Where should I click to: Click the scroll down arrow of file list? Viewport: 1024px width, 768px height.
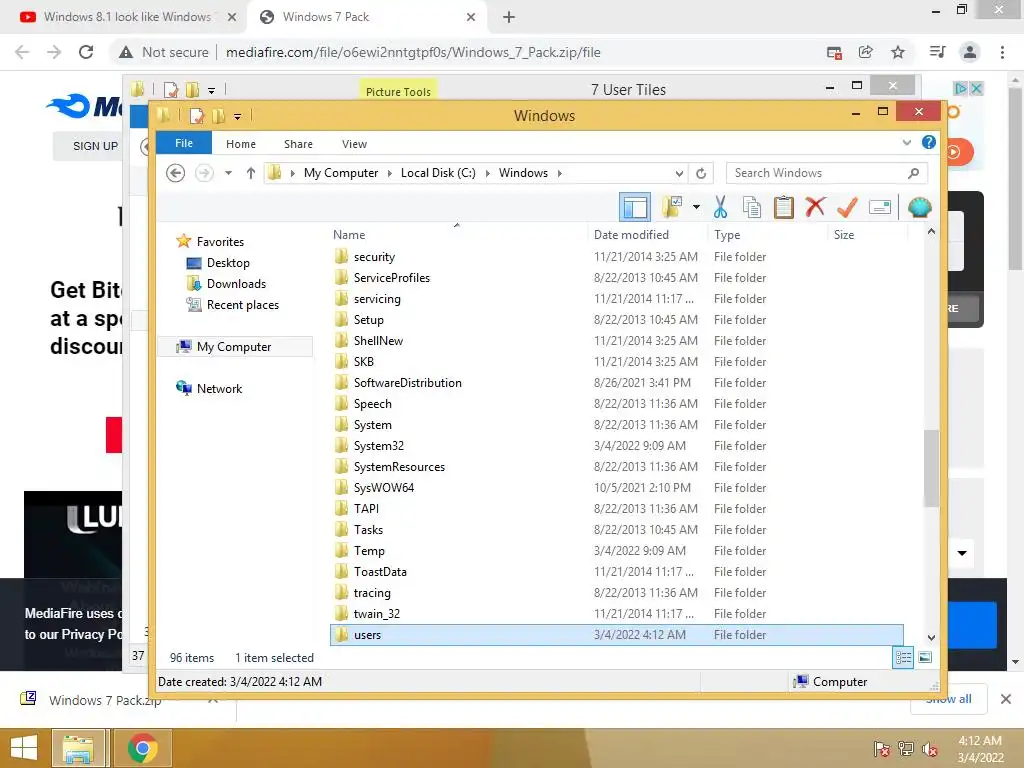coord(931,638)
